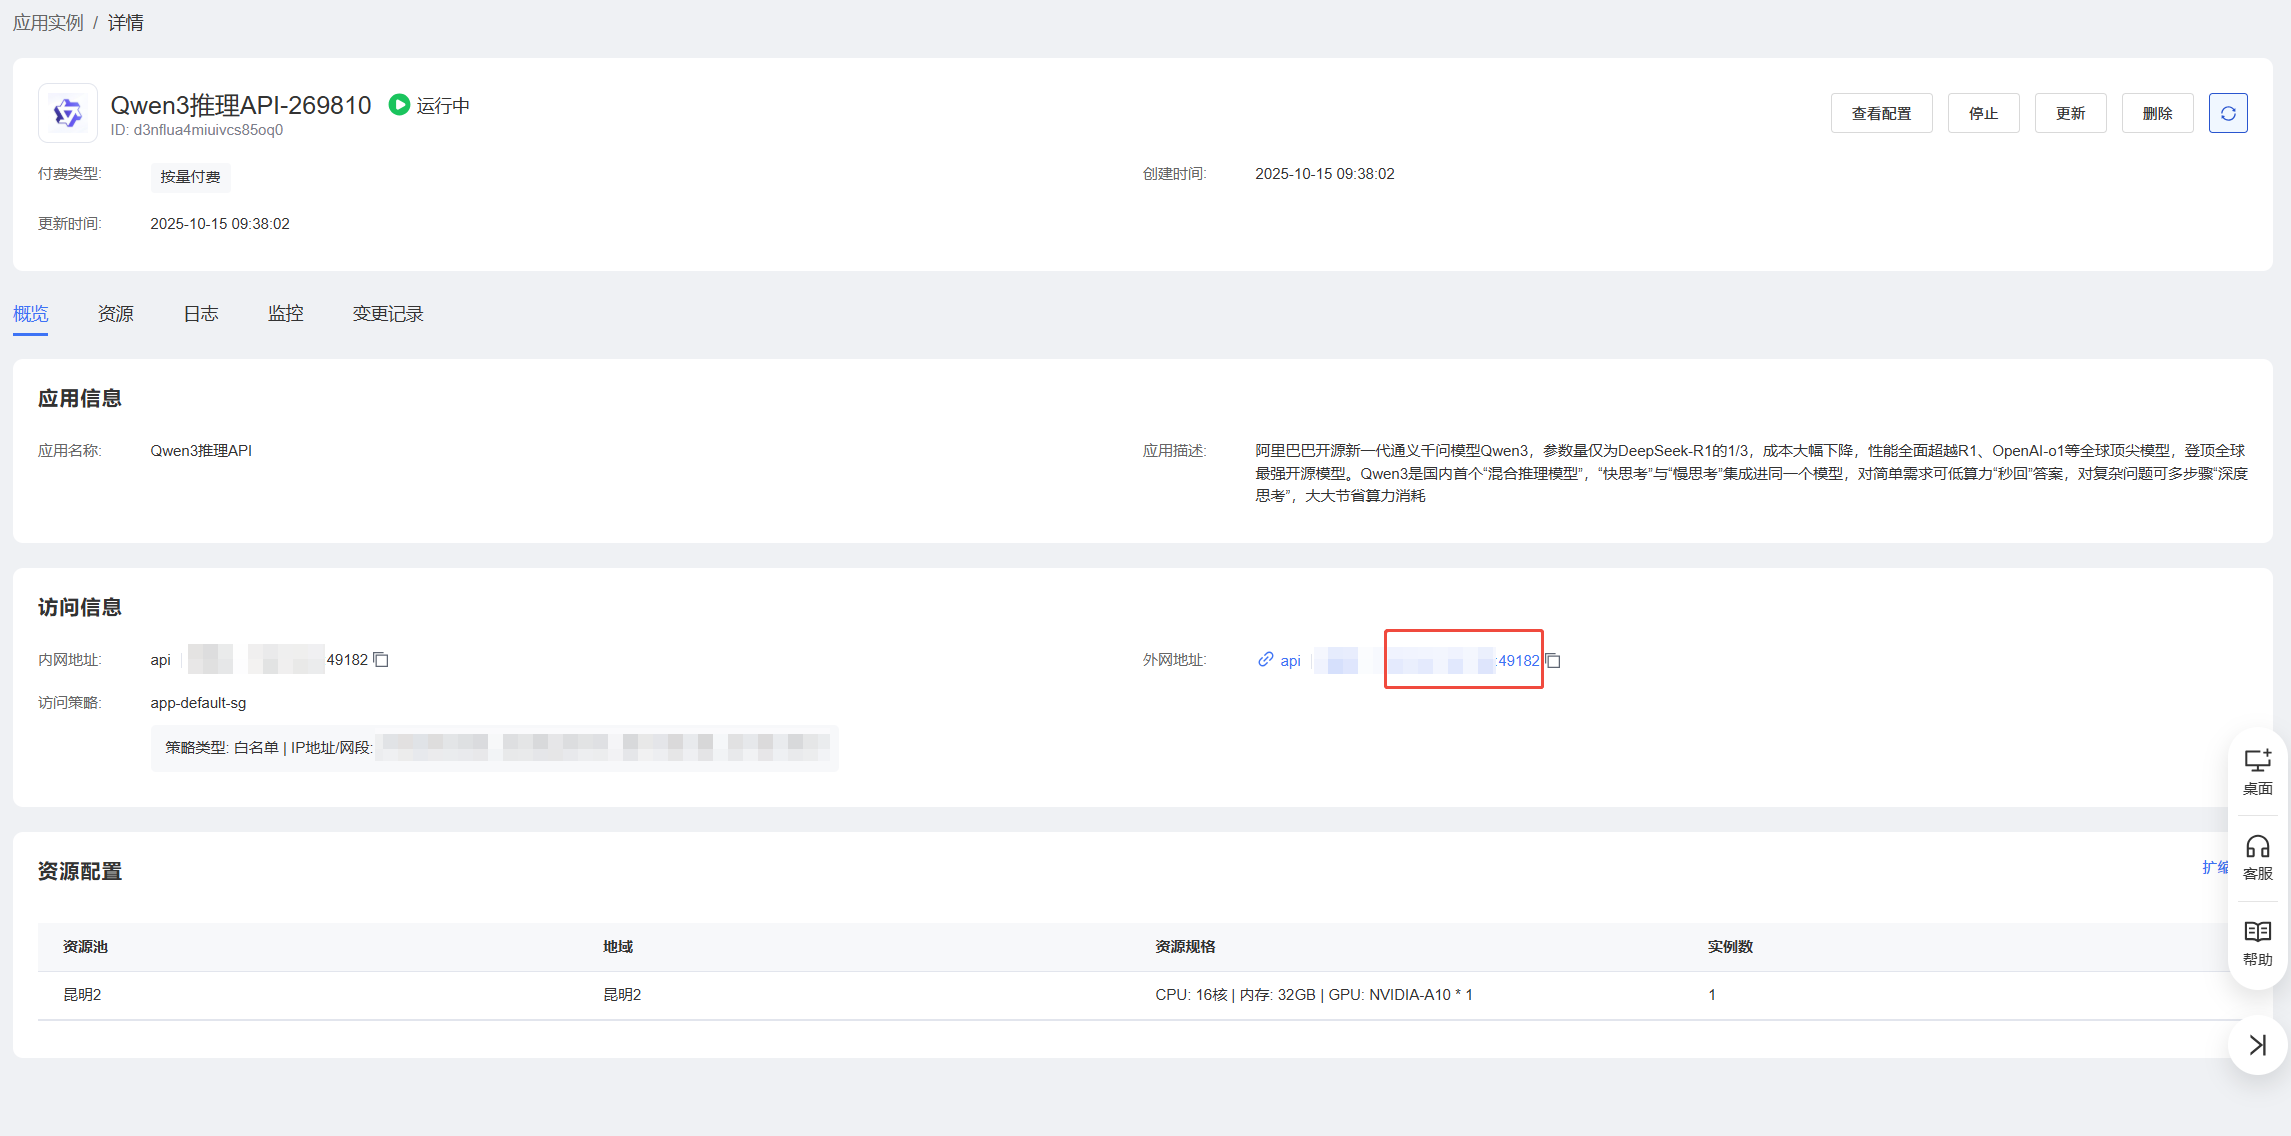Collapse the floating sidebar arrow
The width and height of the screenshot is (2291, 1136).
pos(2257,1045)
